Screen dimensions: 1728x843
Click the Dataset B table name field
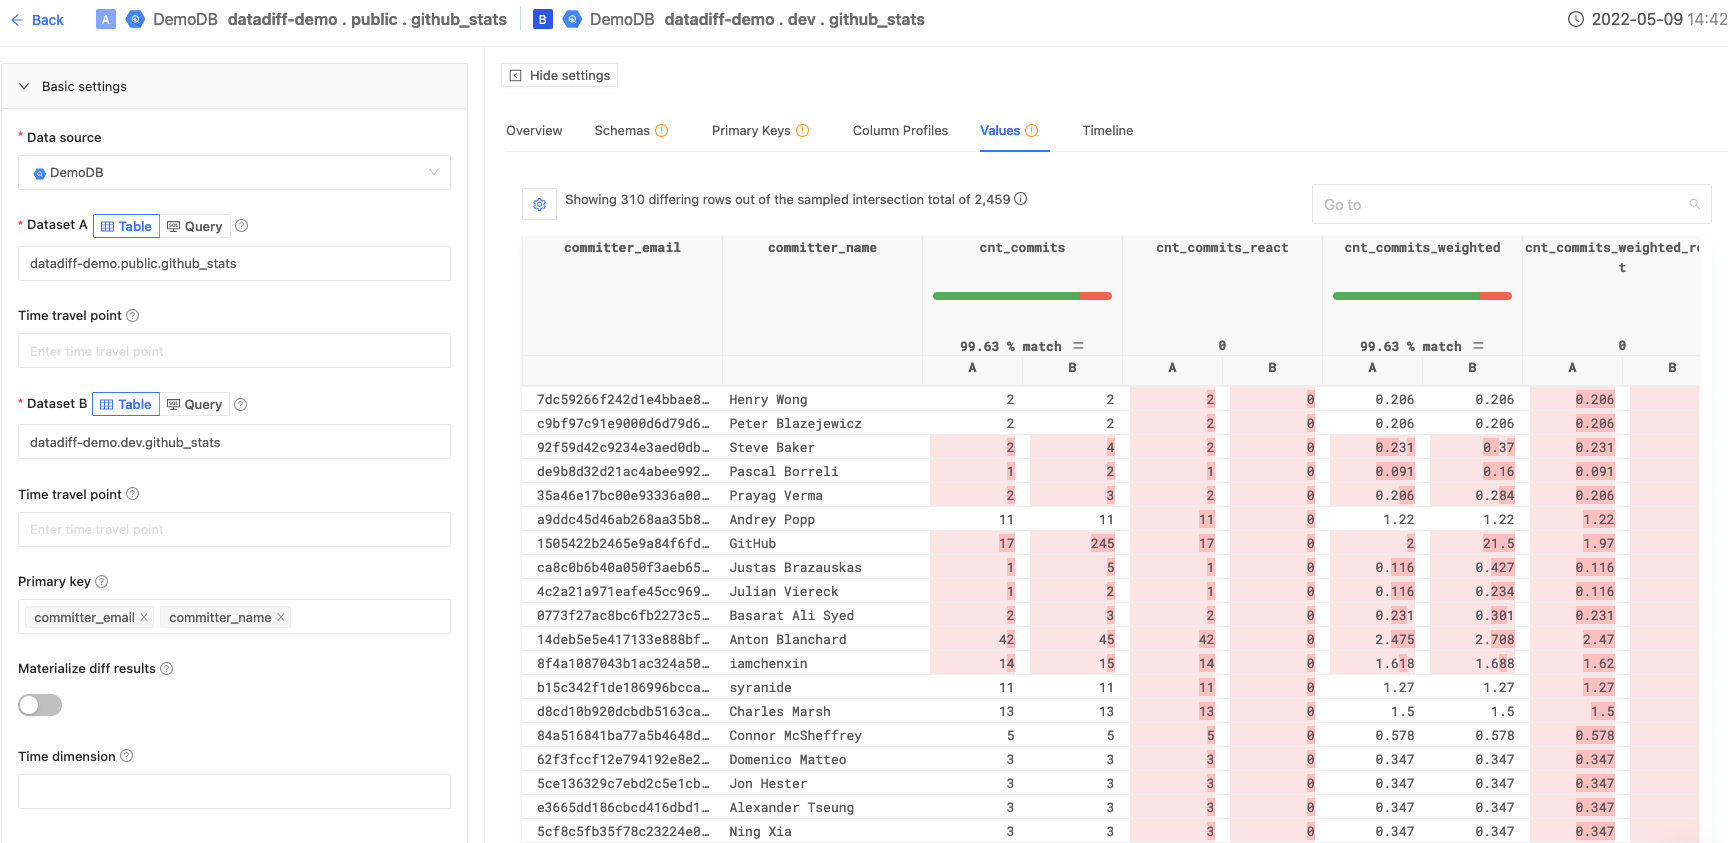click(x=234, y=442)
